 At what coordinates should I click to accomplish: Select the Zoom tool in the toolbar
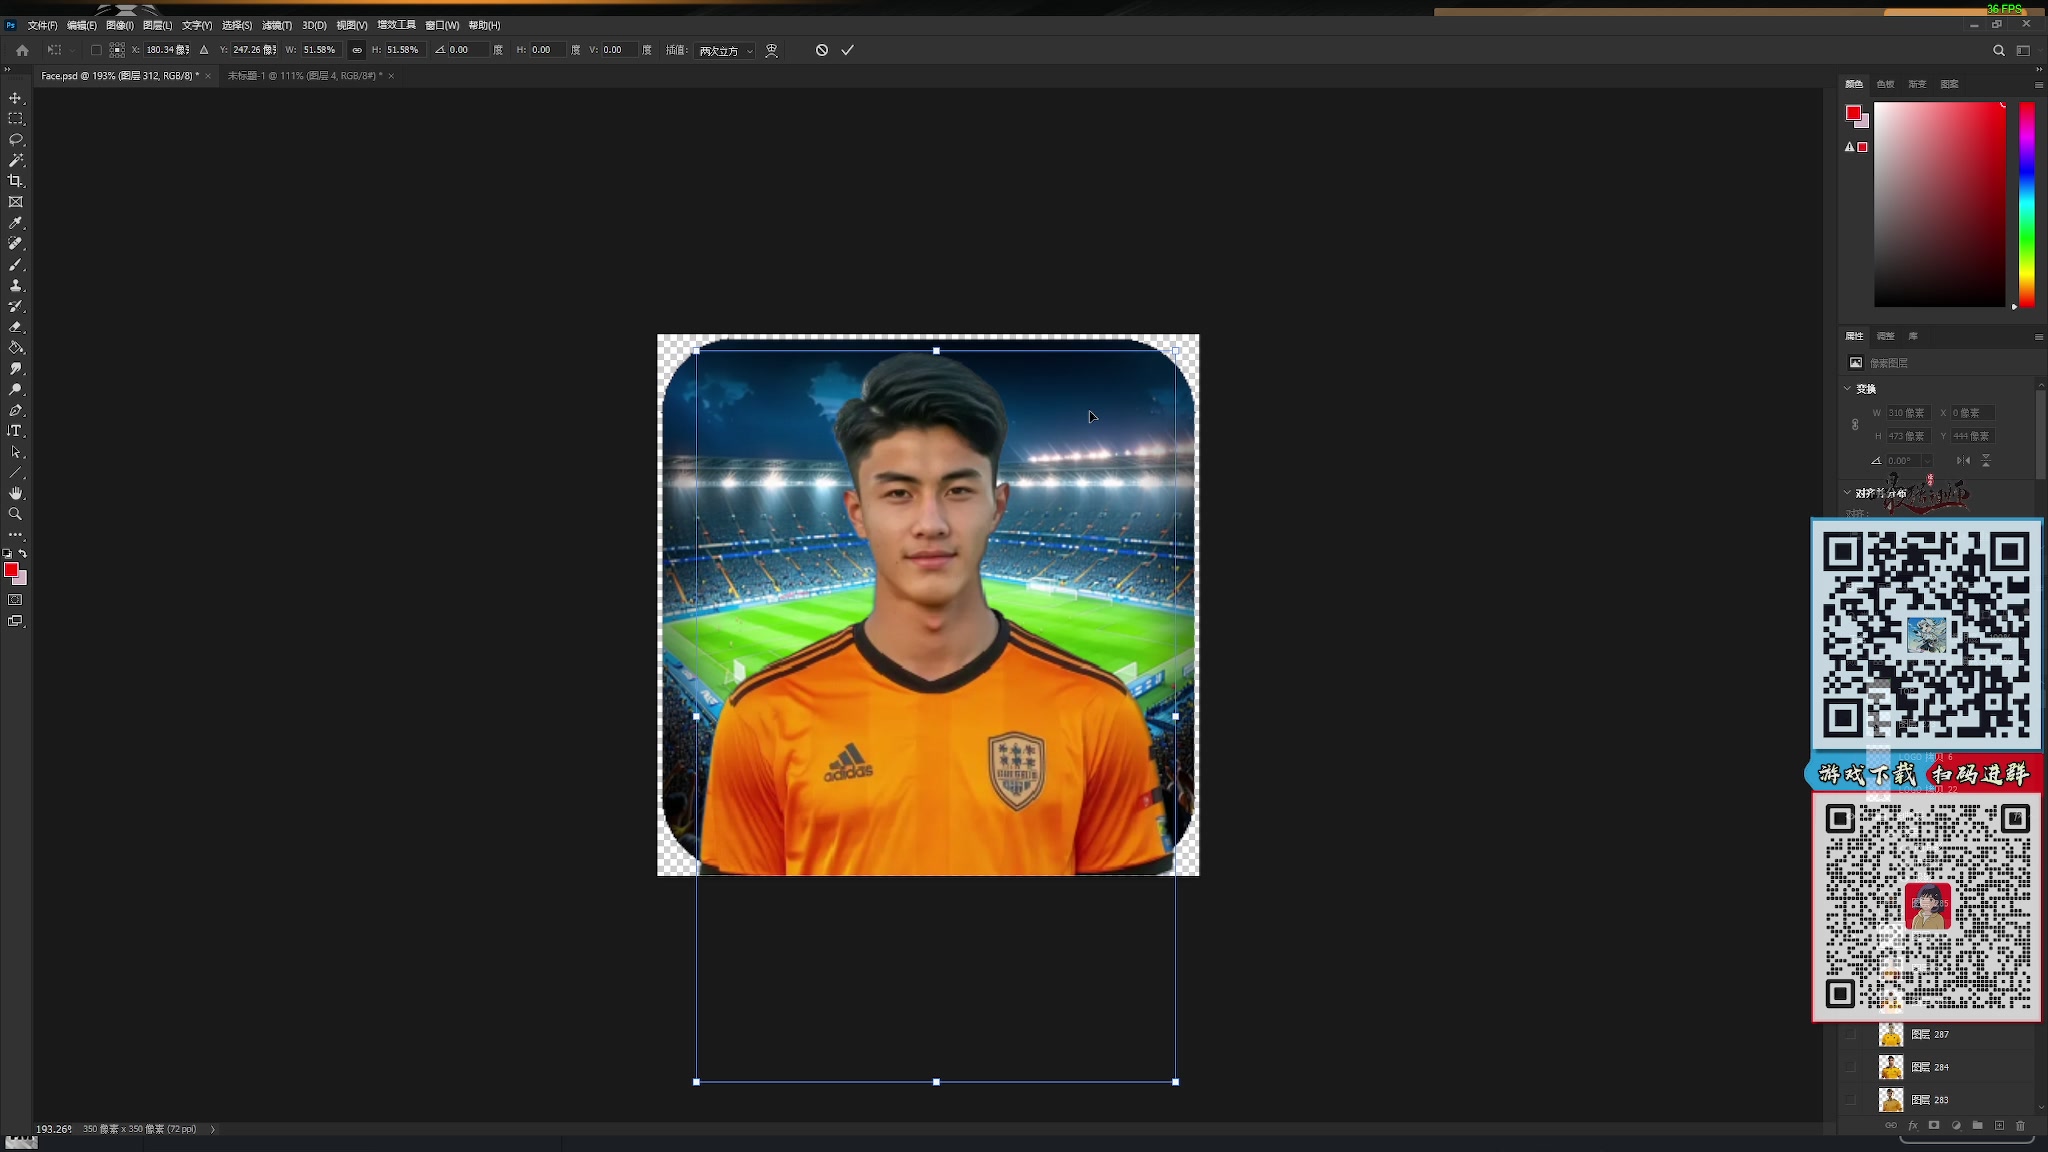pyautogui.click(x=15, y=514)
